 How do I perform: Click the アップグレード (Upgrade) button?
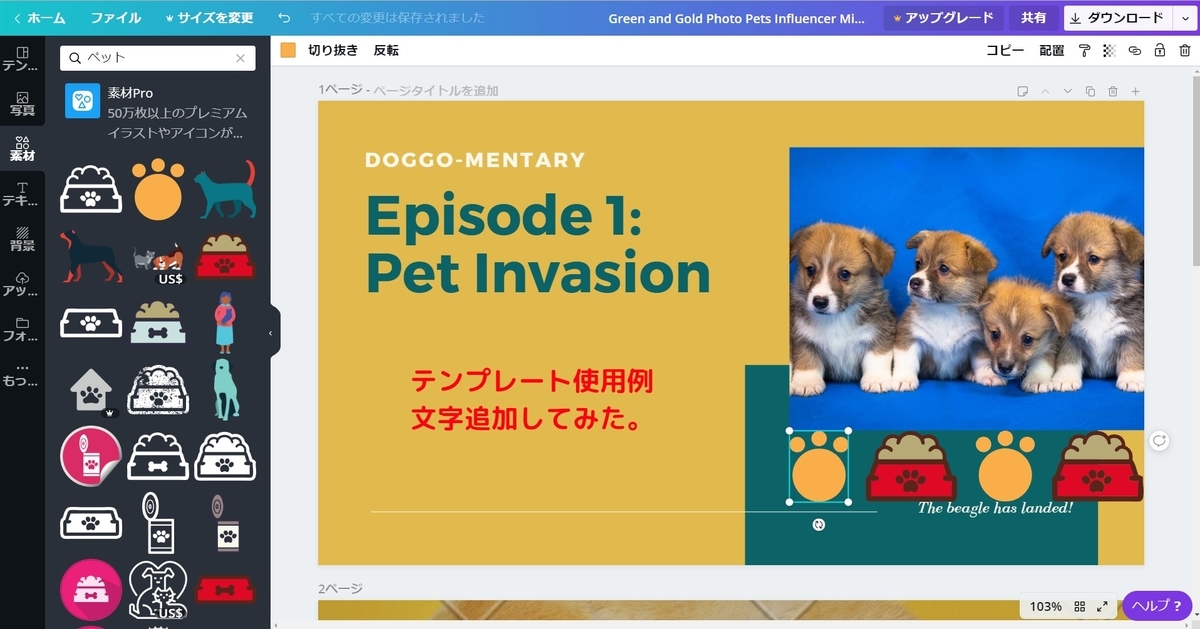941,17
